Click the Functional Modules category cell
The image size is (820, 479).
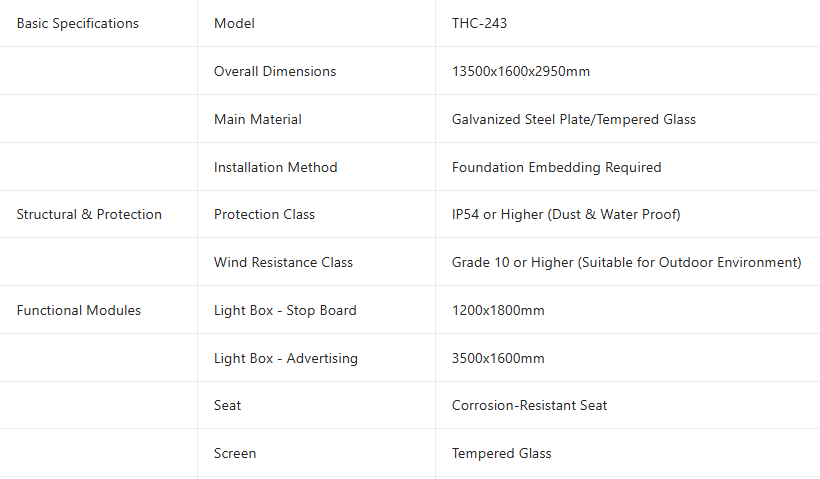pyautogui.click(x=79, y=310)
